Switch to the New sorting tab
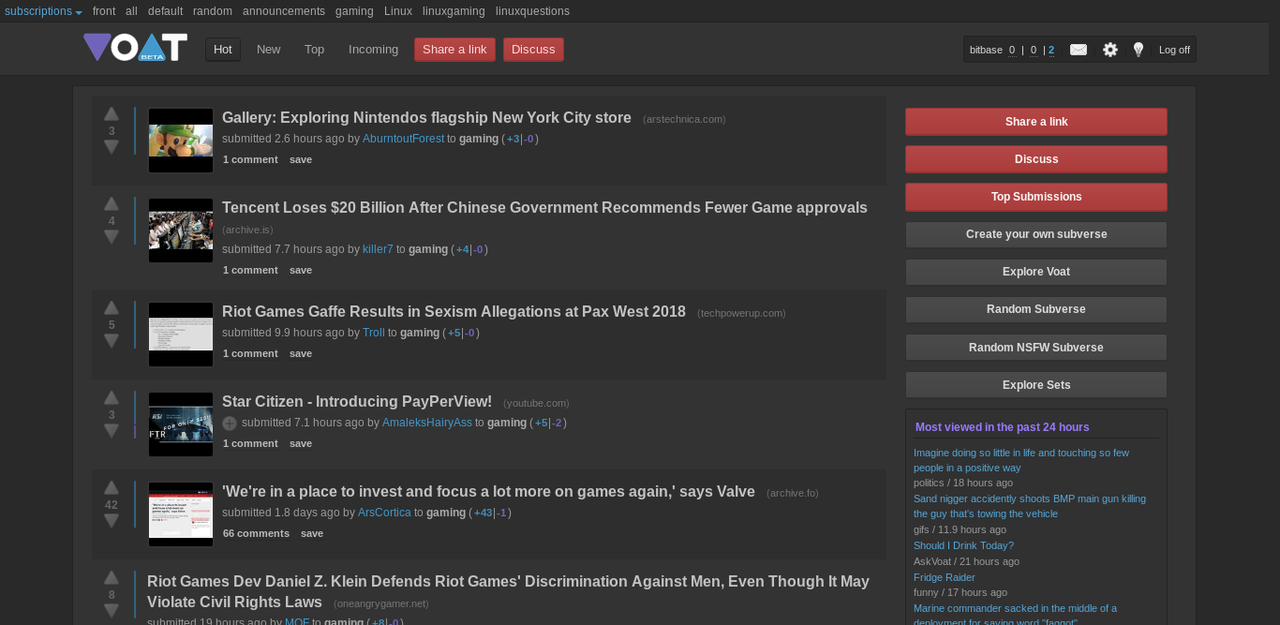Image resolution: width=1280 pixels, height=625 pixels. (268, 48)
